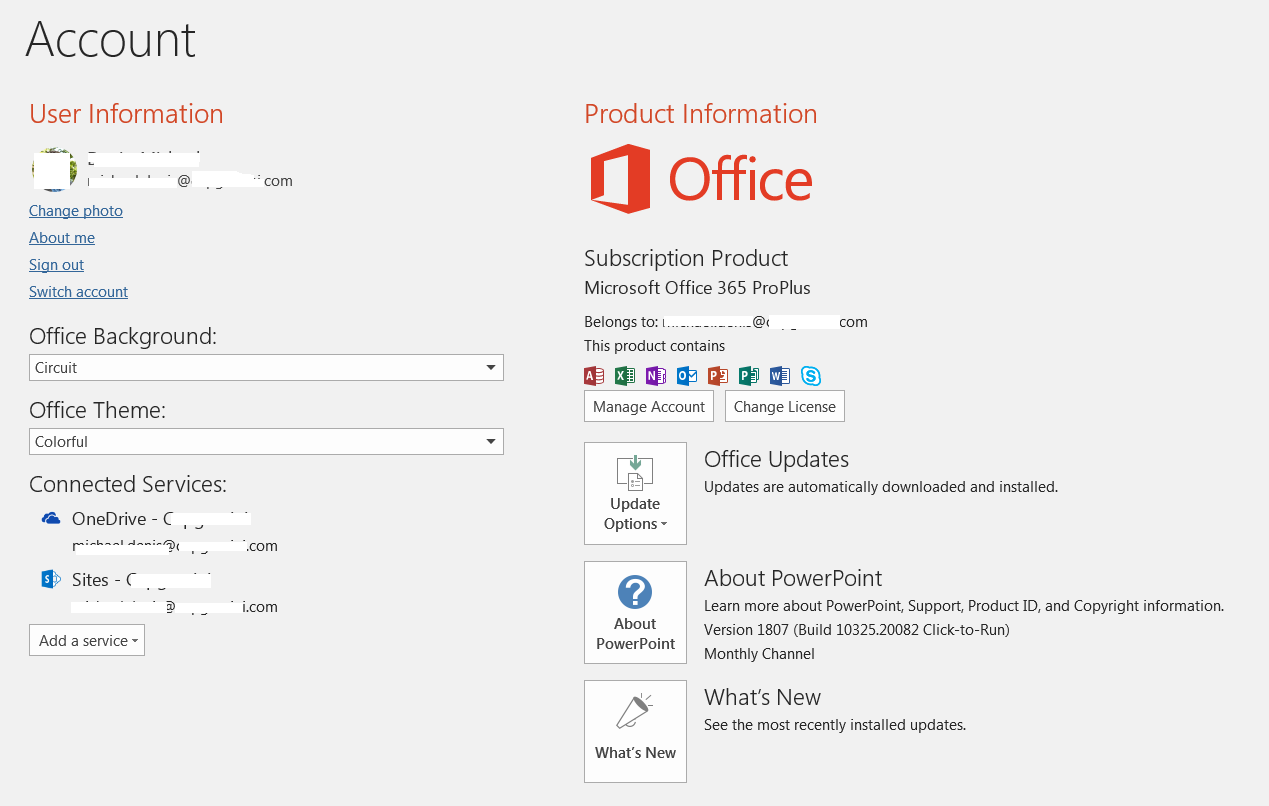
Task: Open the Office Theme dropdown
Action: tap(266, 442)
